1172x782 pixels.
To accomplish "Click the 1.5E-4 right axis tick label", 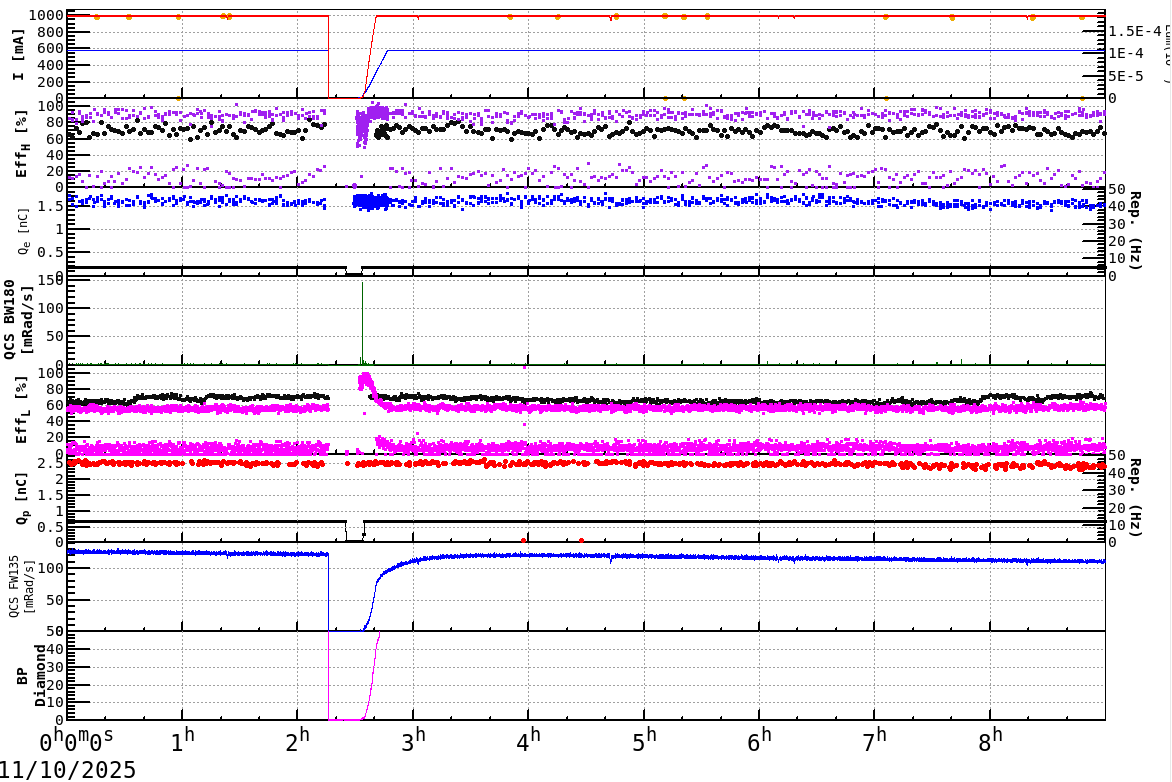I will (x=1133, y=32).
